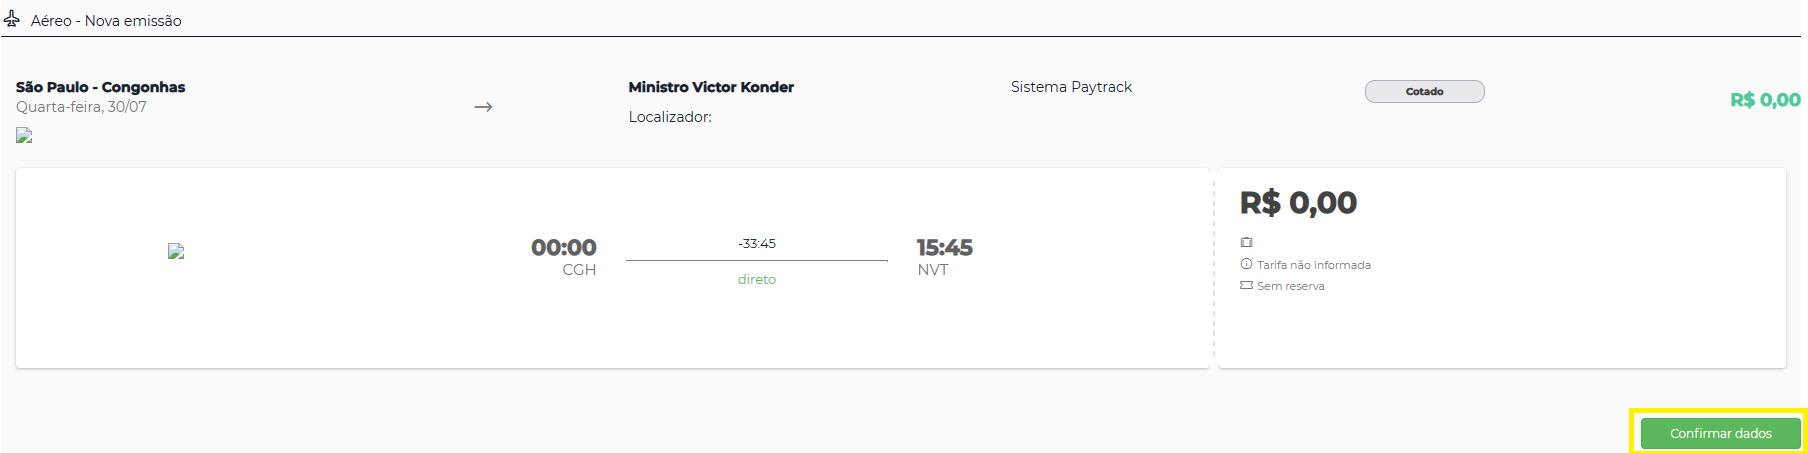Click the Aéreo - Nova emissão heading
This screenshot has height=453, width=1808.
pos(106,20)
